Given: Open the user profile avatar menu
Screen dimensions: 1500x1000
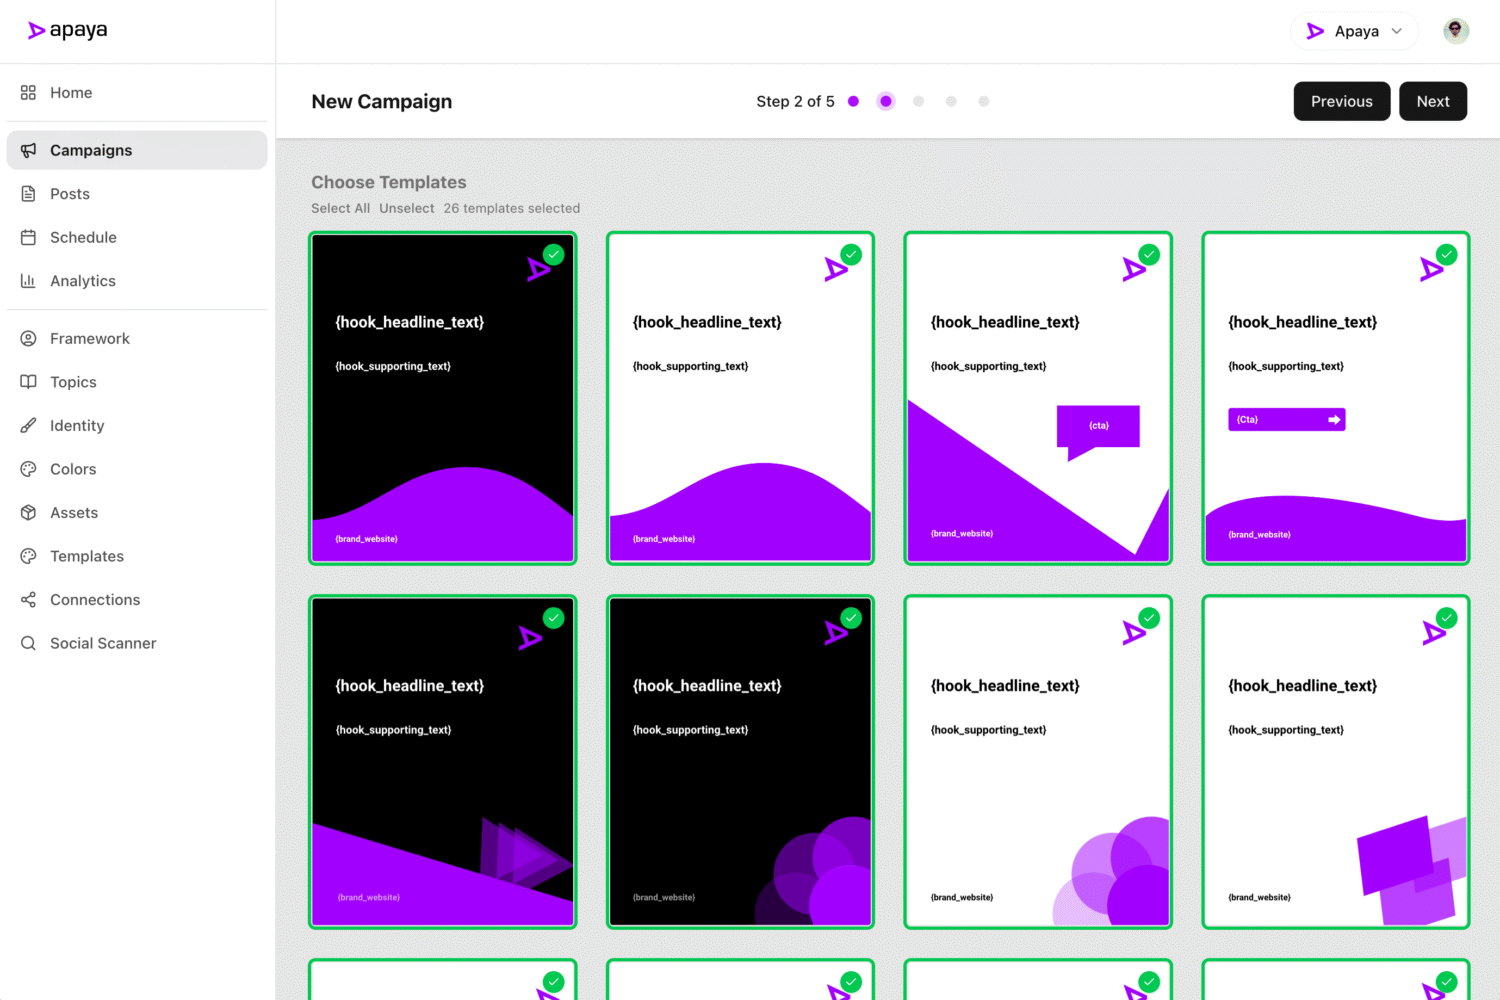Looking at the screenshot, I should [x=1456, y=30].
